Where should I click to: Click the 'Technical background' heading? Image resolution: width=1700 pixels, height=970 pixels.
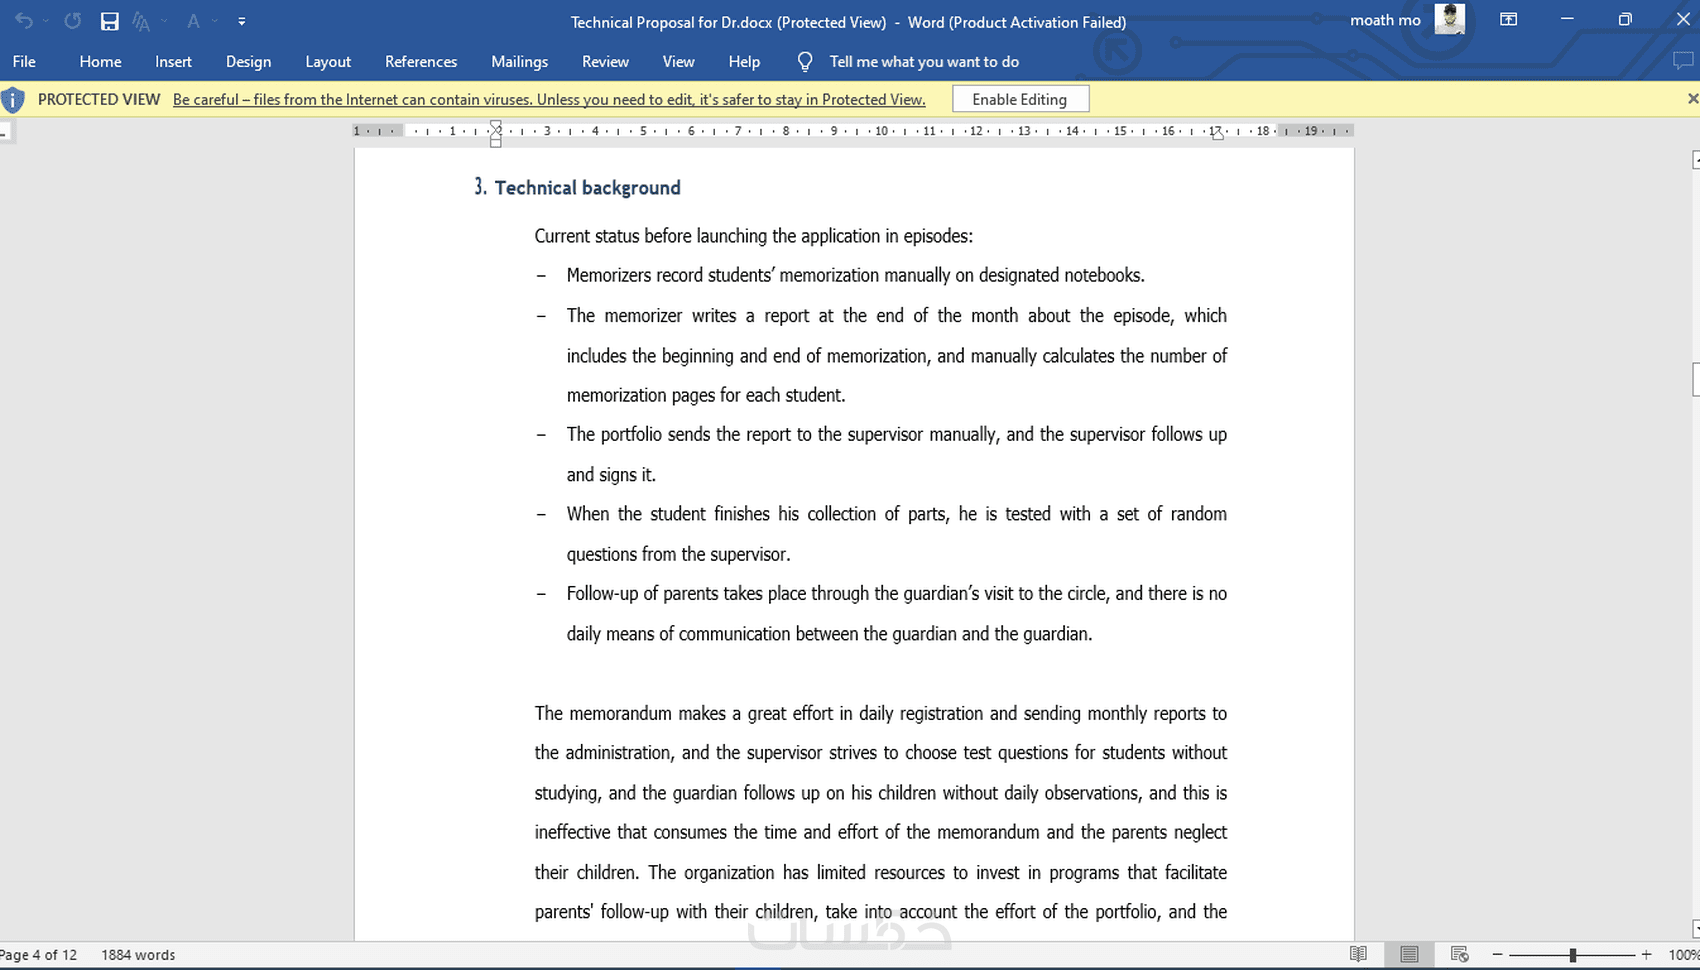pyautogui.click(x=587, y=187)
